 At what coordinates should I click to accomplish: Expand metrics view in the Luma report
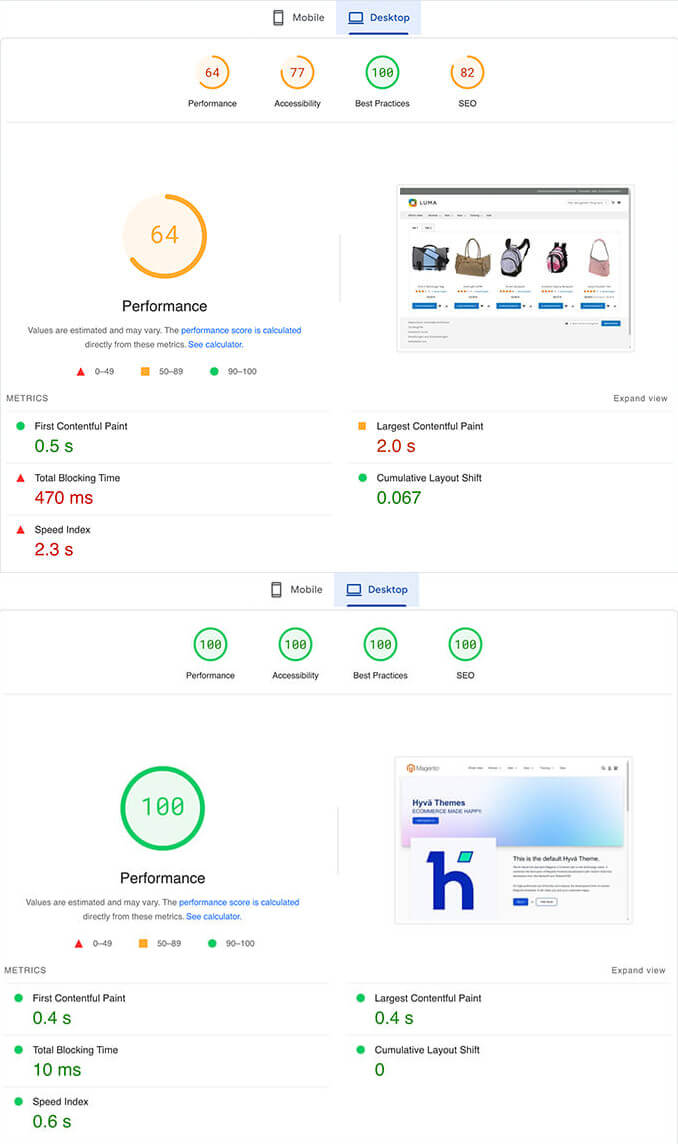[x=640, y=399]
